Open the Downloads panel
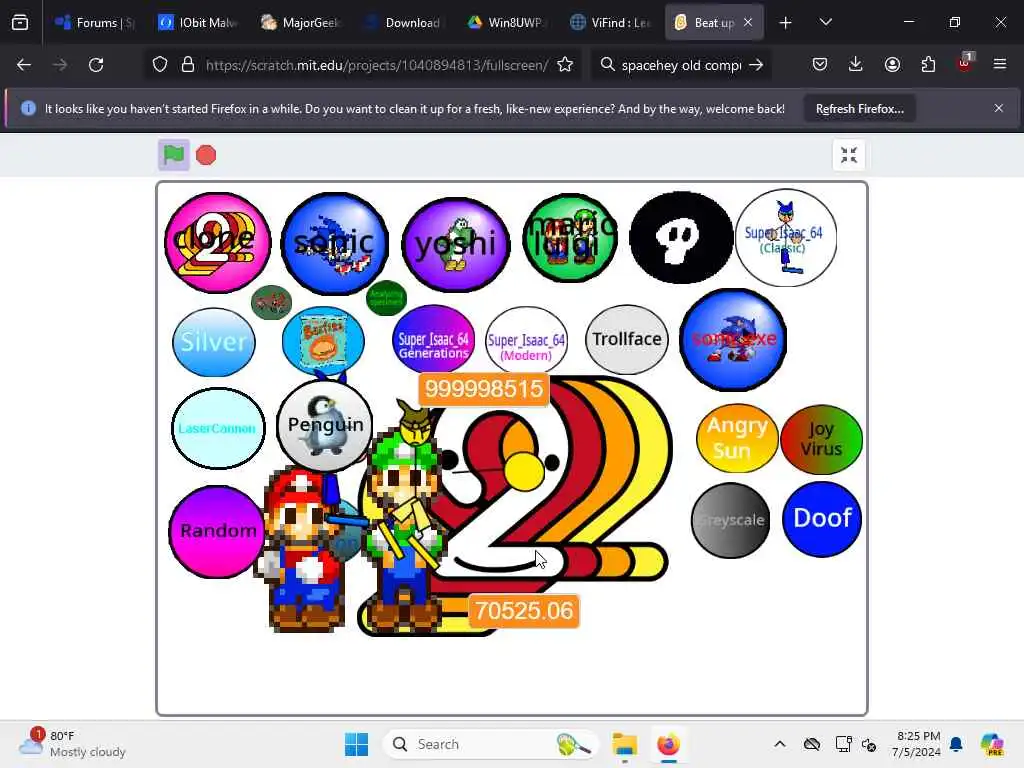 [856, 65]
